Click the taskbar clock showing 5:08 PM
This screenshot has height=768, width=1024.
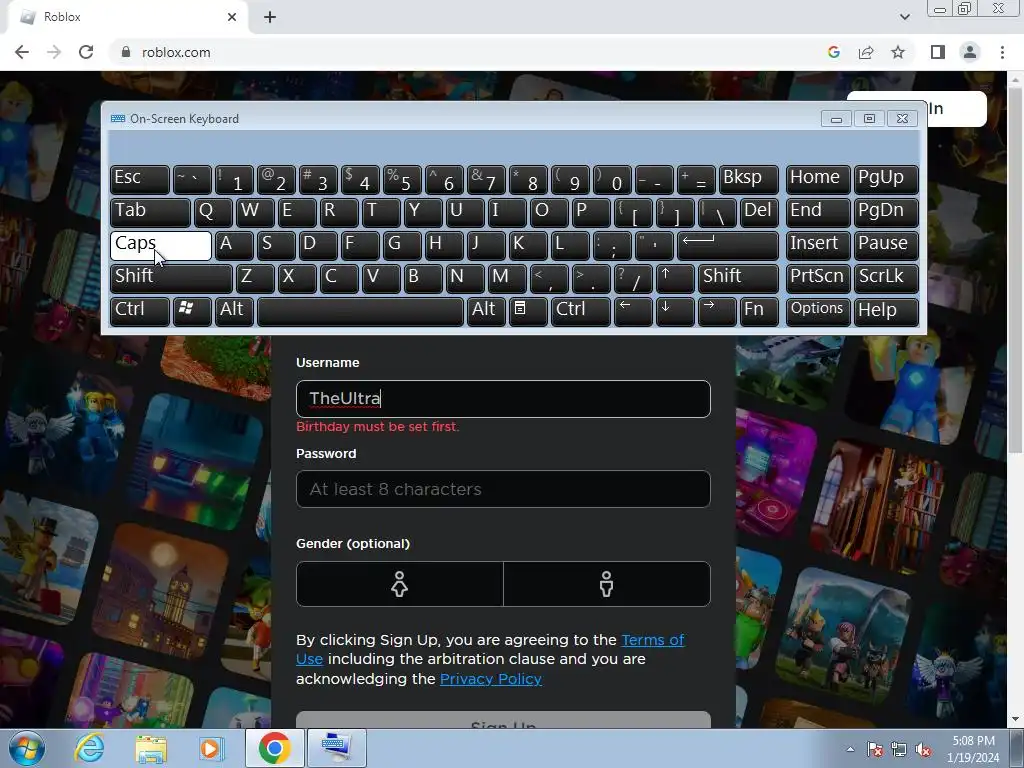pos(973,749)
